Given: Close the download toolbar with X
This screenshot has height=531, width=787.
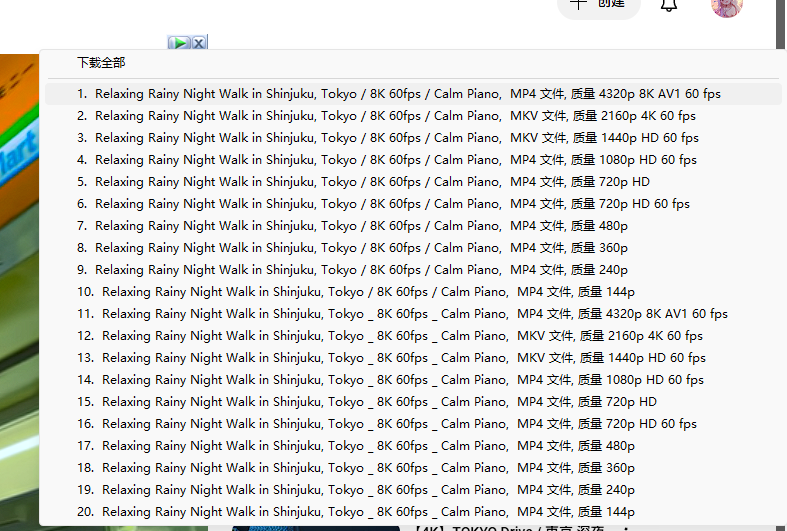Looking at the screenshot, I should point(199,42).
